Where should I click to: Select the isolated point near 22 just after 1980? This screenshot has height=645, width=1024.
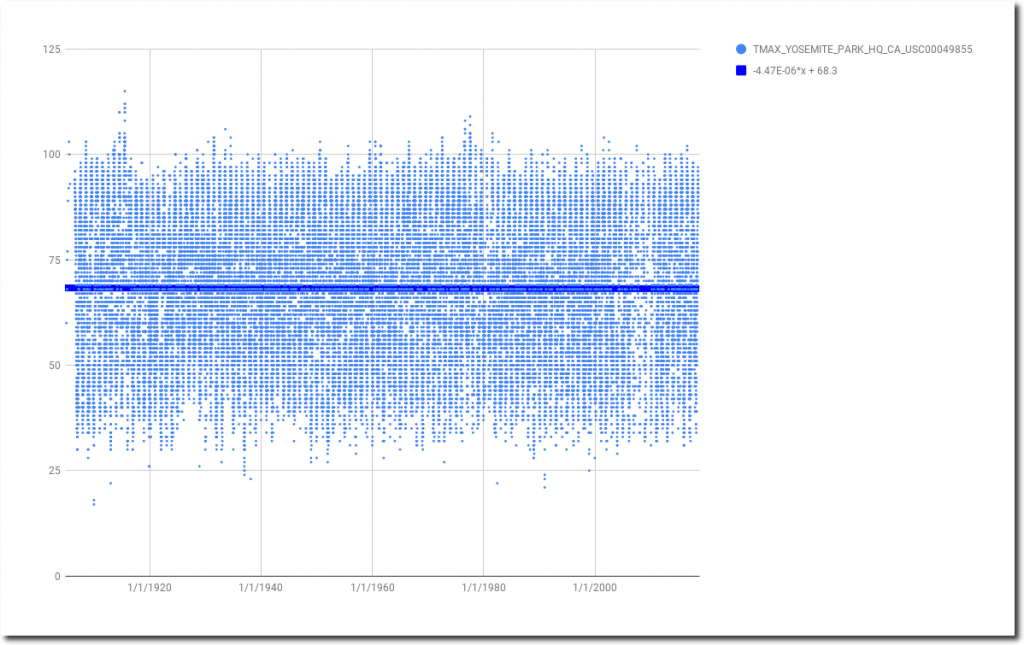point(497,483)
